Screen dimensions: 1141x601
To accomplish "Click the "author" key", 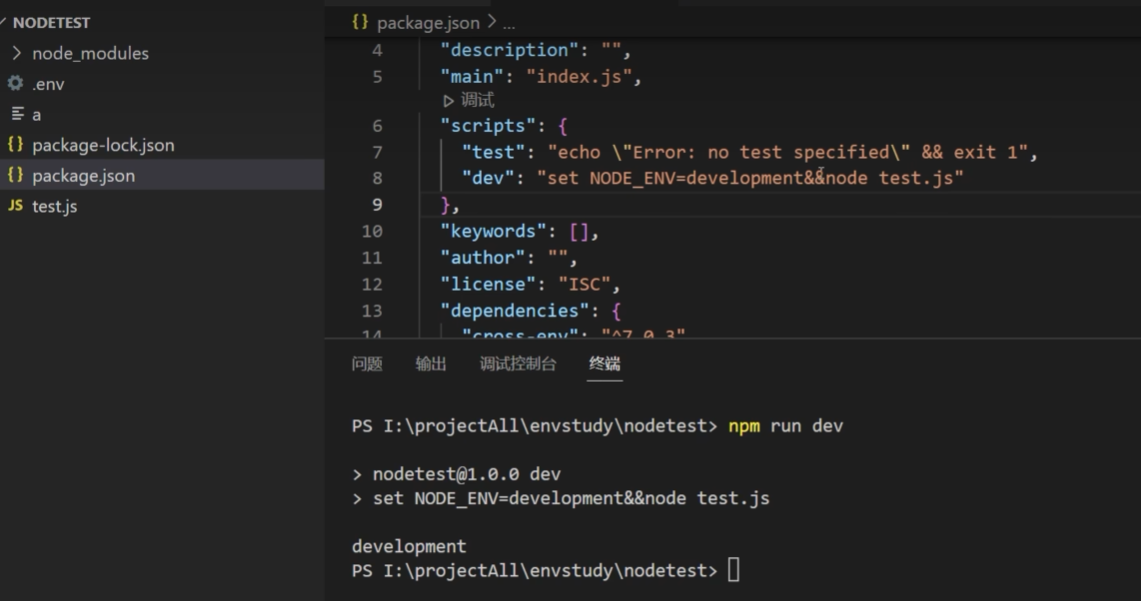I will 482,258.
